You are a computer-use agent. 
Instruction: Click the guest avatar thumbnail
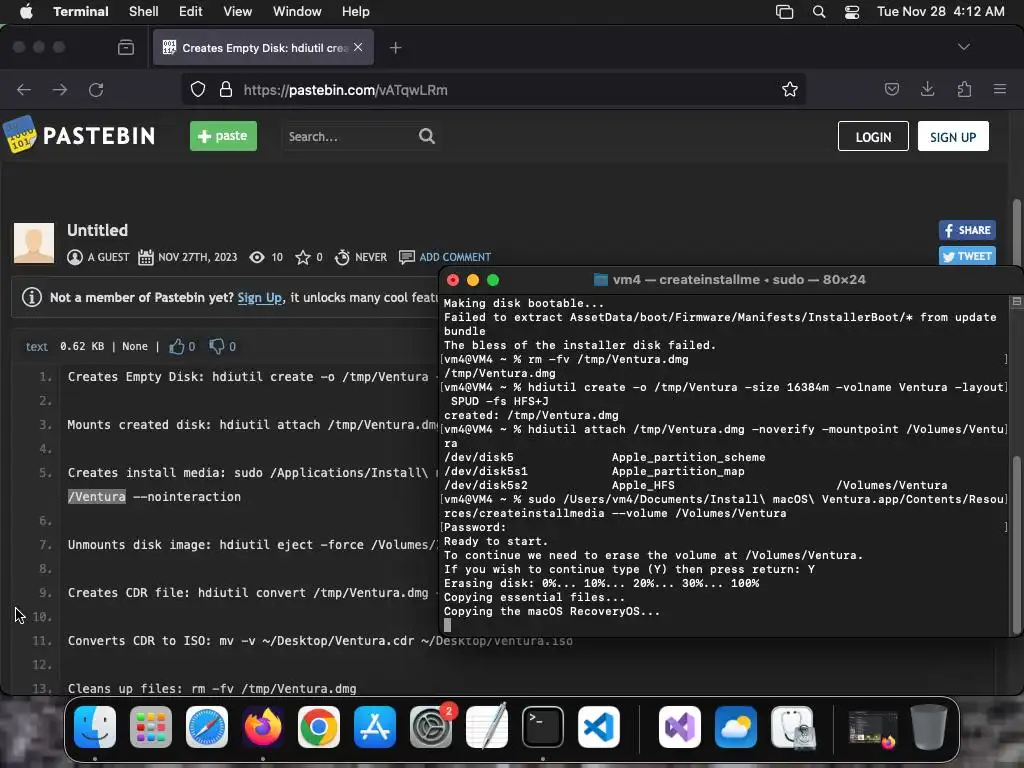tap(34, 243)
